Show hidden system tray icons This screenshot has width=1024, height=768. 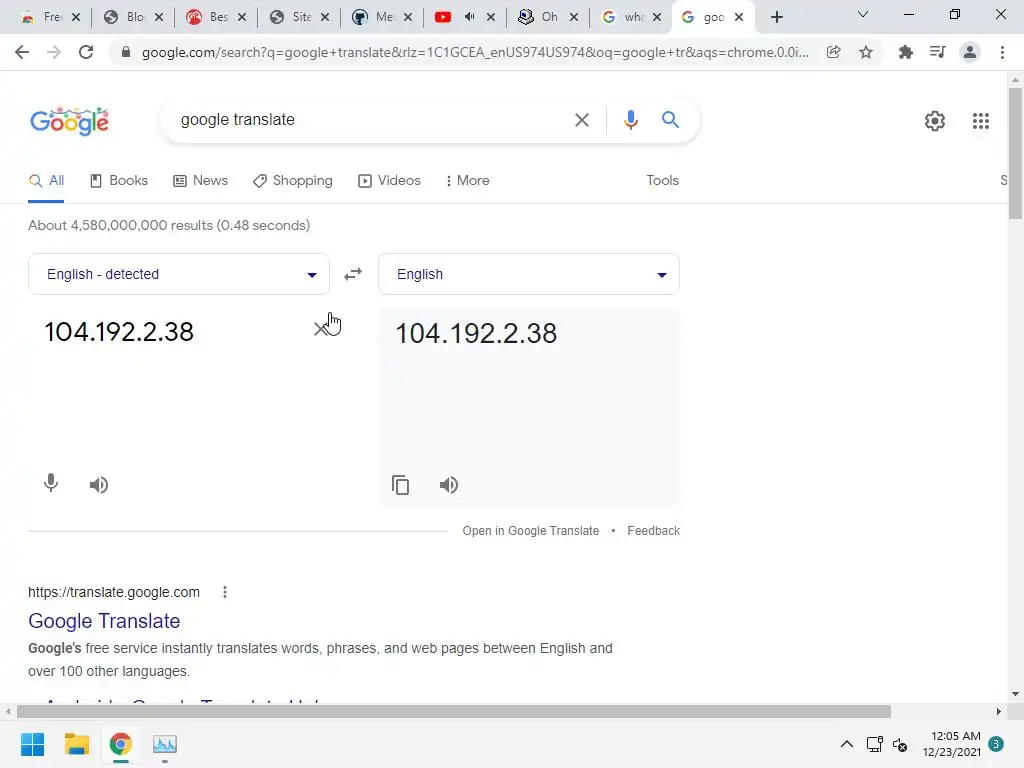tap(846, 744)
